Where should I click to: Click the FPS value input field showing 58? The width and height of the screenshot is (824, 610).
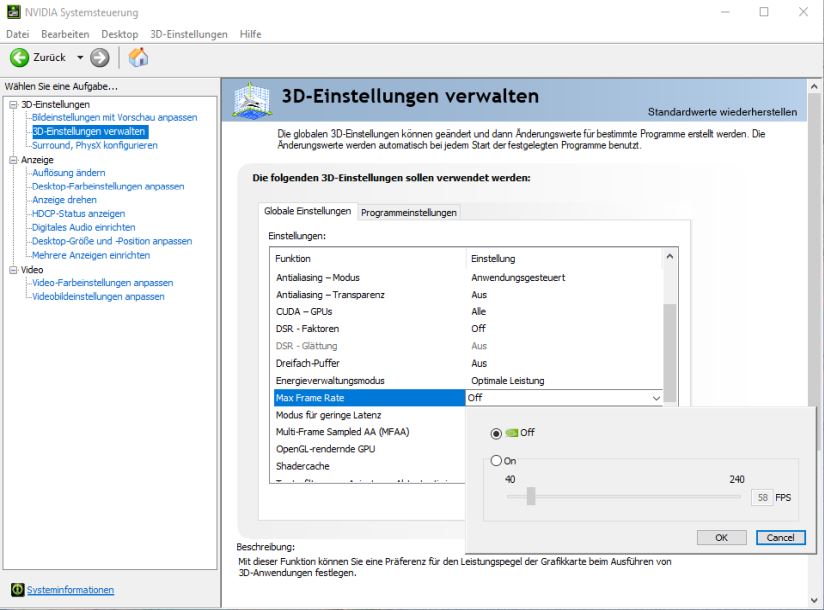[x=762, y=497]
